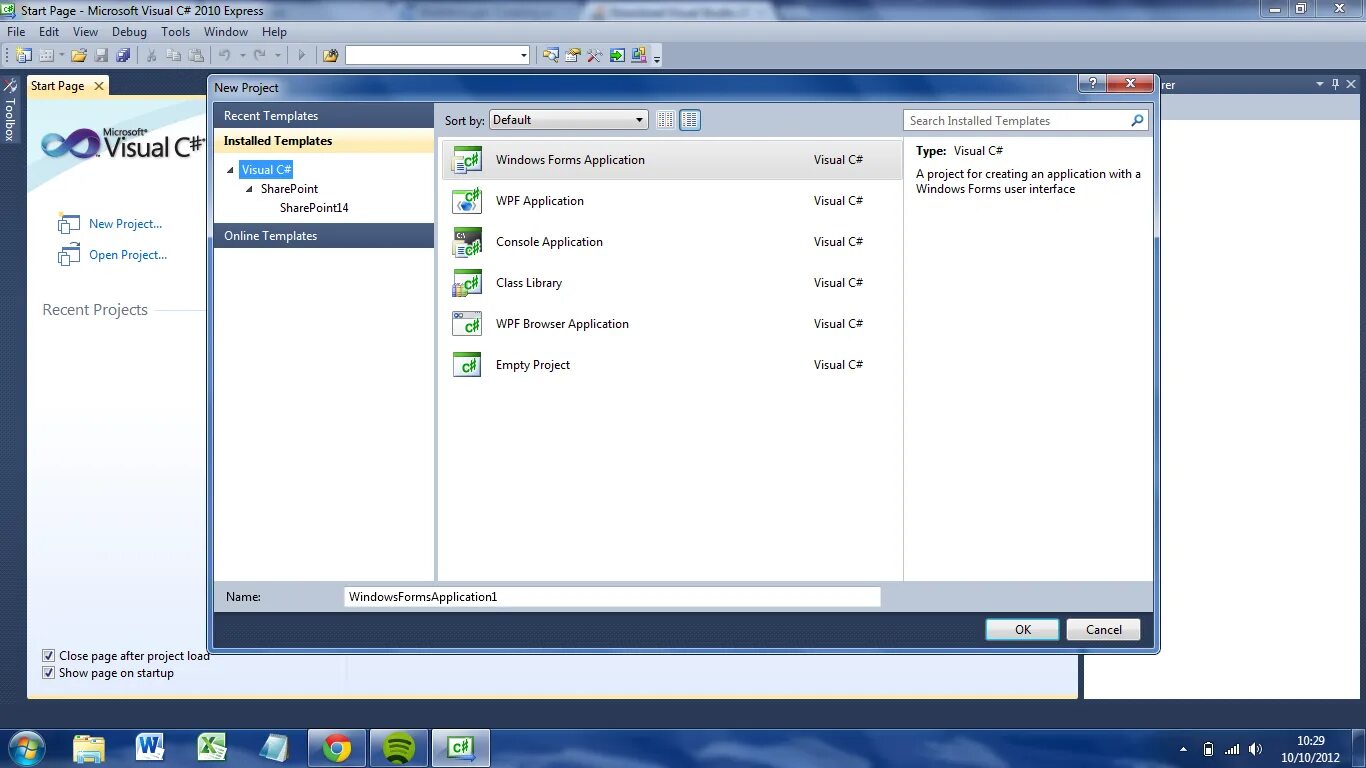Open Spotify from the taskbar
The height and width of the screenshot is (768, 1366).
(x=399, y=748)
